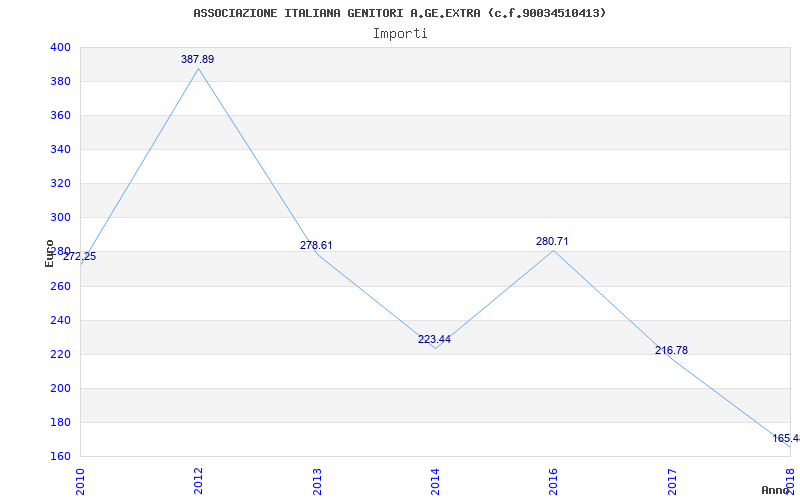The width and height of the screenshot is (800, 500).
Task: Click the Anno axis label
Action: [x=776, y=490]
